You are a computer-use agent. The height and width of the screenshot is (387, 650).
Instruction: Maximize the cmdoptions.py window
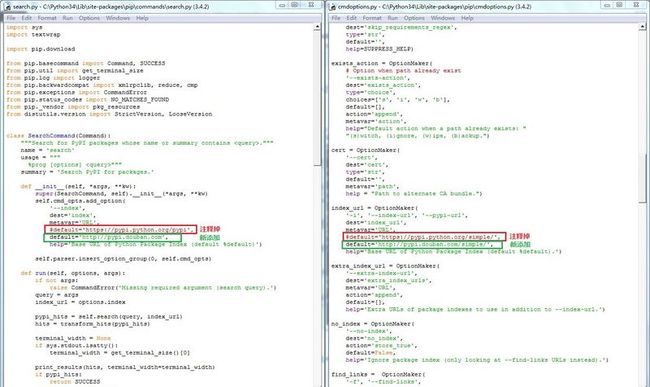(620, 5)
